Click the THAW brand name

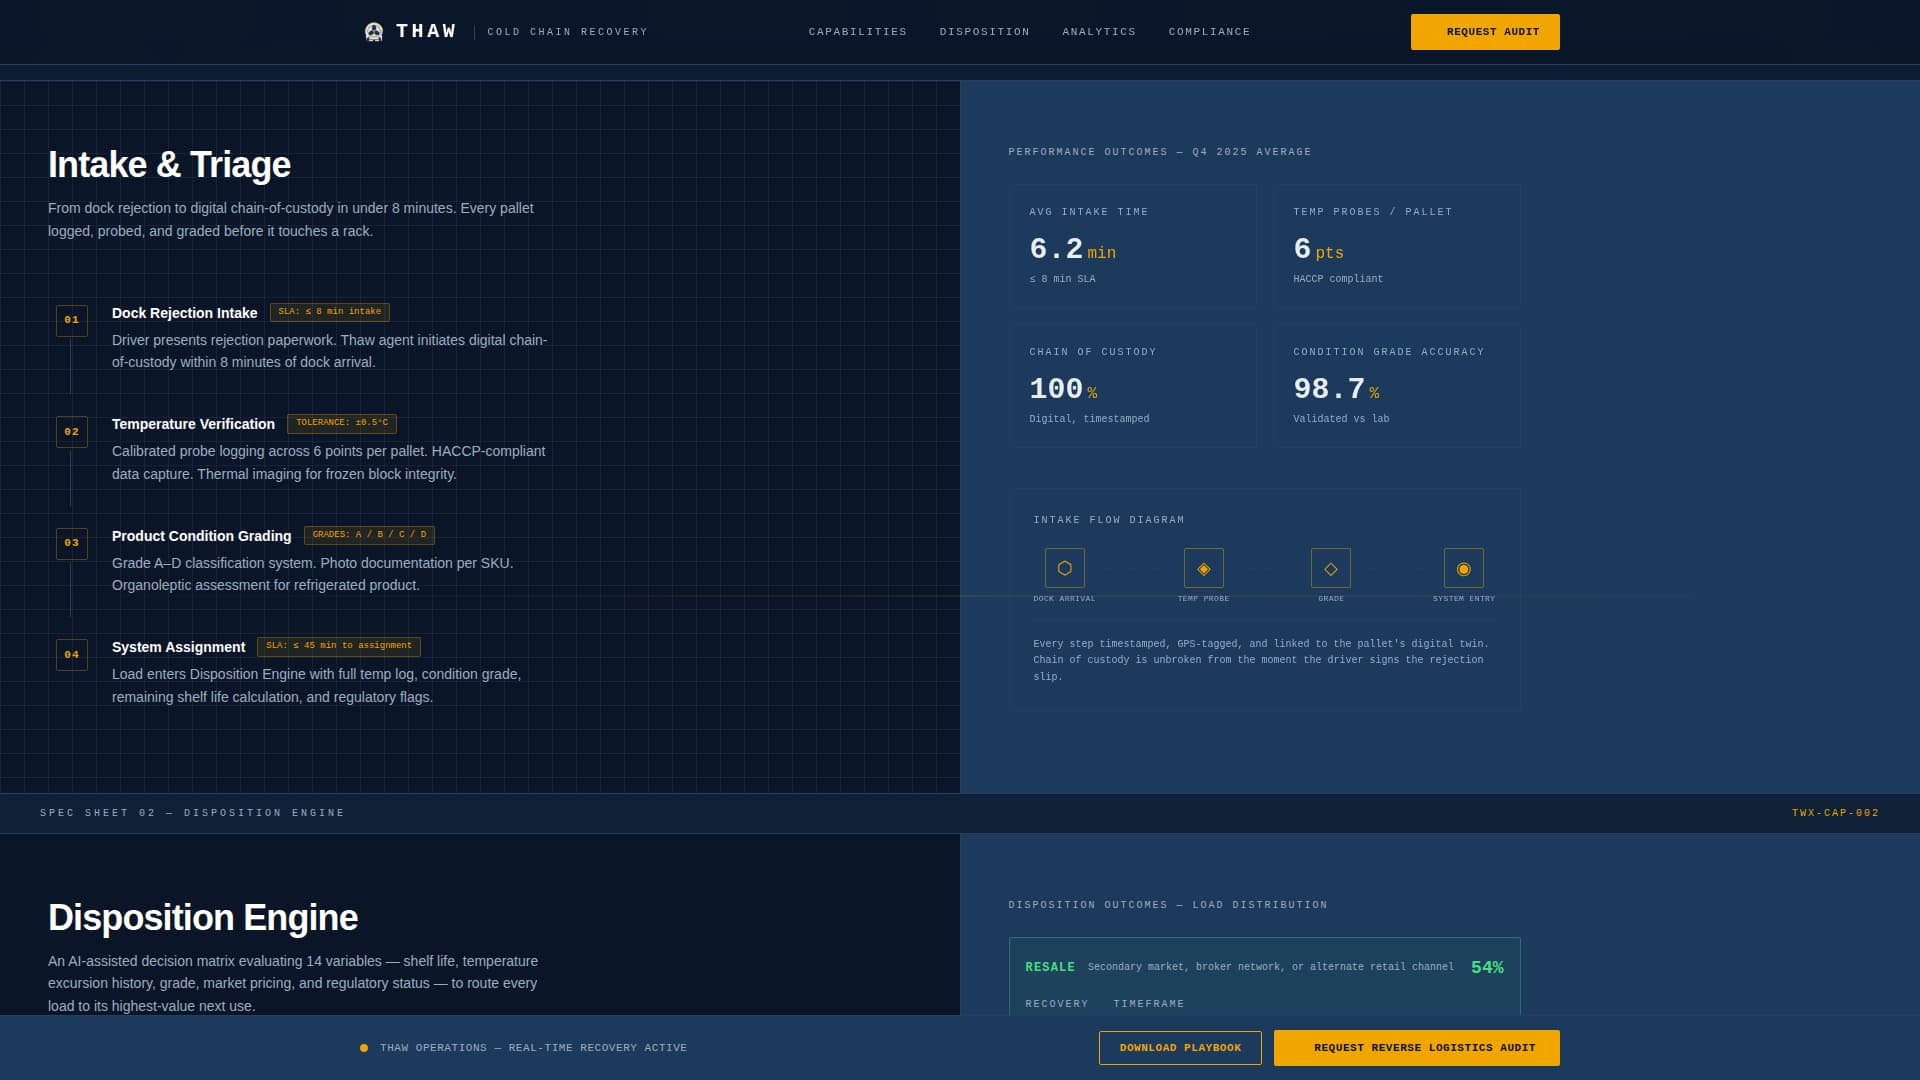click(x=426, y=31)
